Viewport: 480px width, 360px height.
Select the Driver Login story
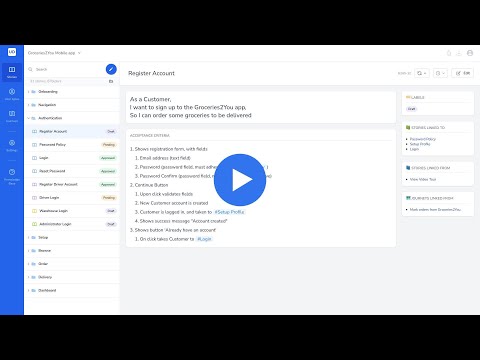tap(72, 198)
